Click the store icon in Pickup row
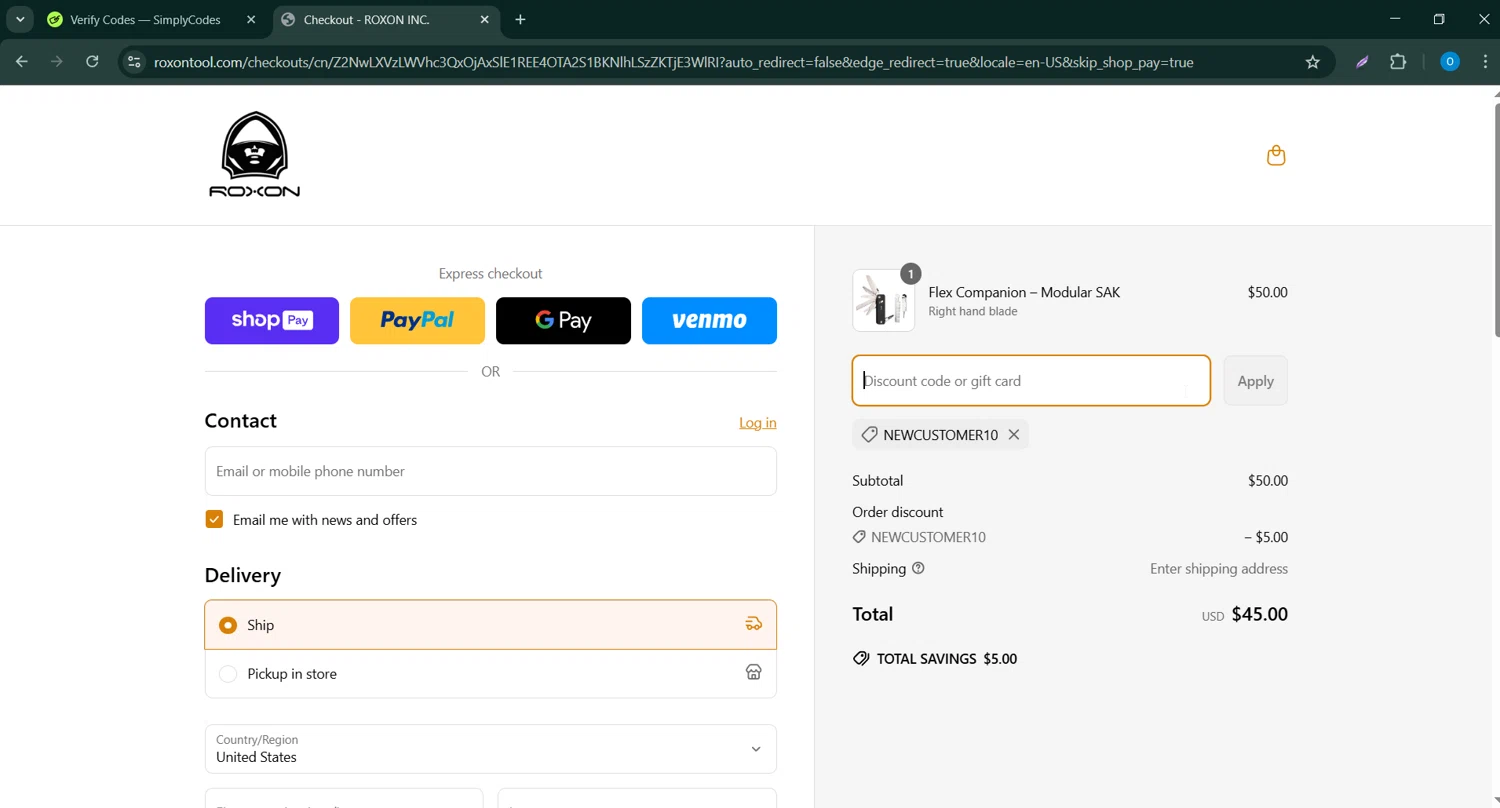The height and width of the screenshot is (808, 1500). [x=754, y=673]
